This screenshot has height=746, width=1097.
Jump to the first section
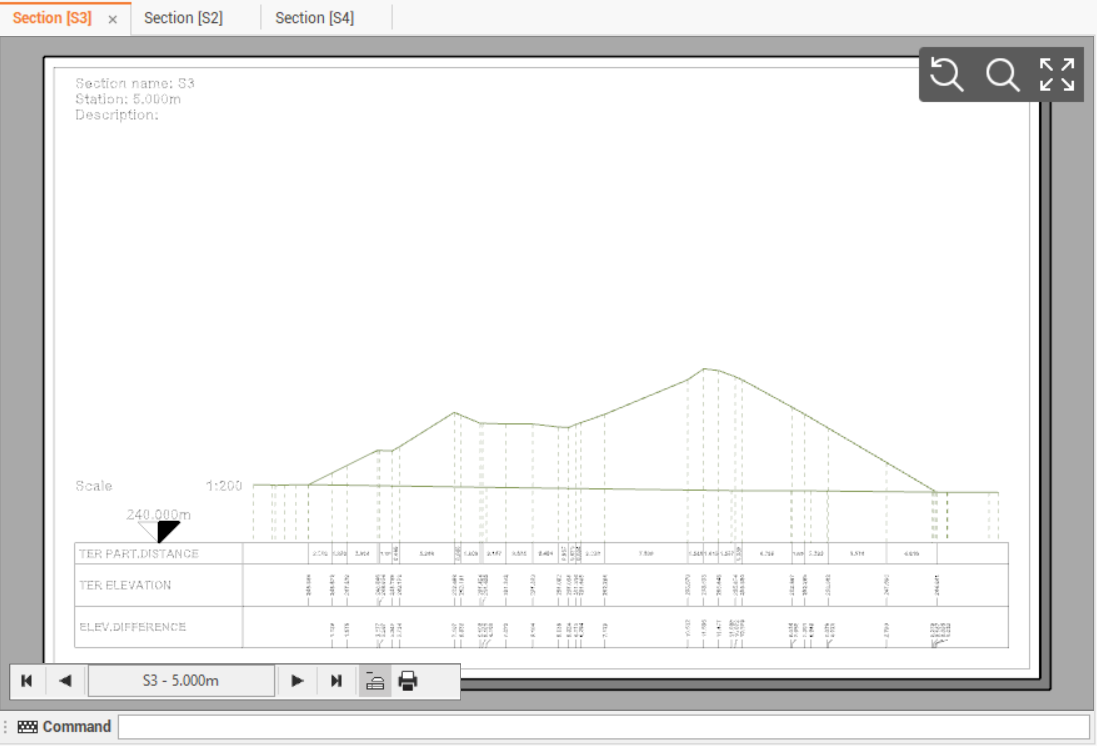27,681
